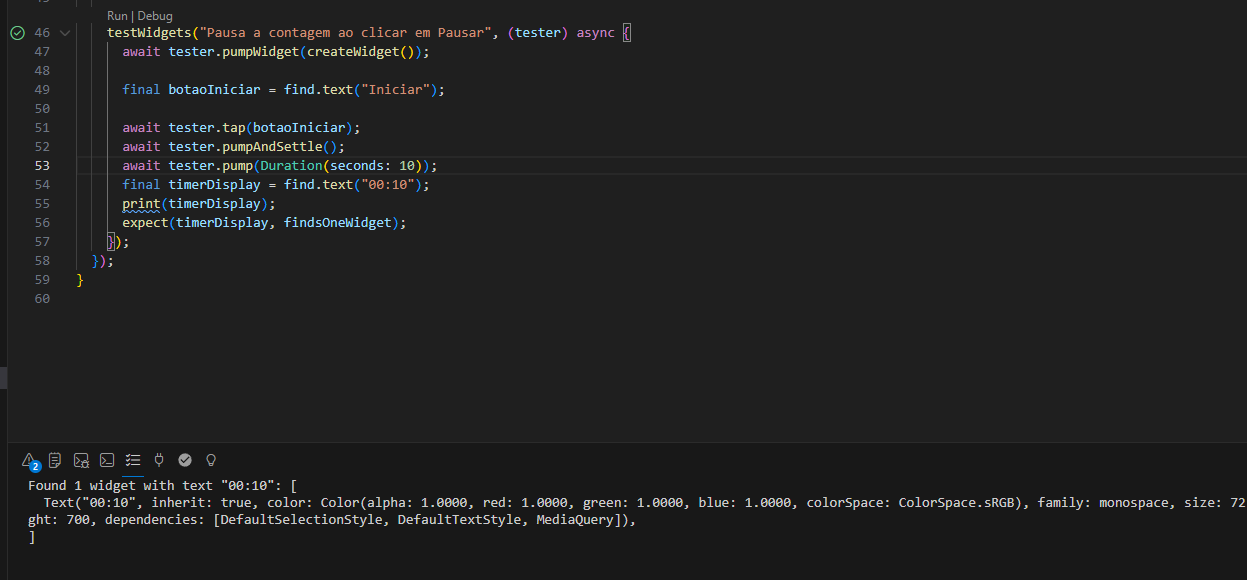Click line number 53 in the gutter
1247x580 pixels.
tap(42, 165)
